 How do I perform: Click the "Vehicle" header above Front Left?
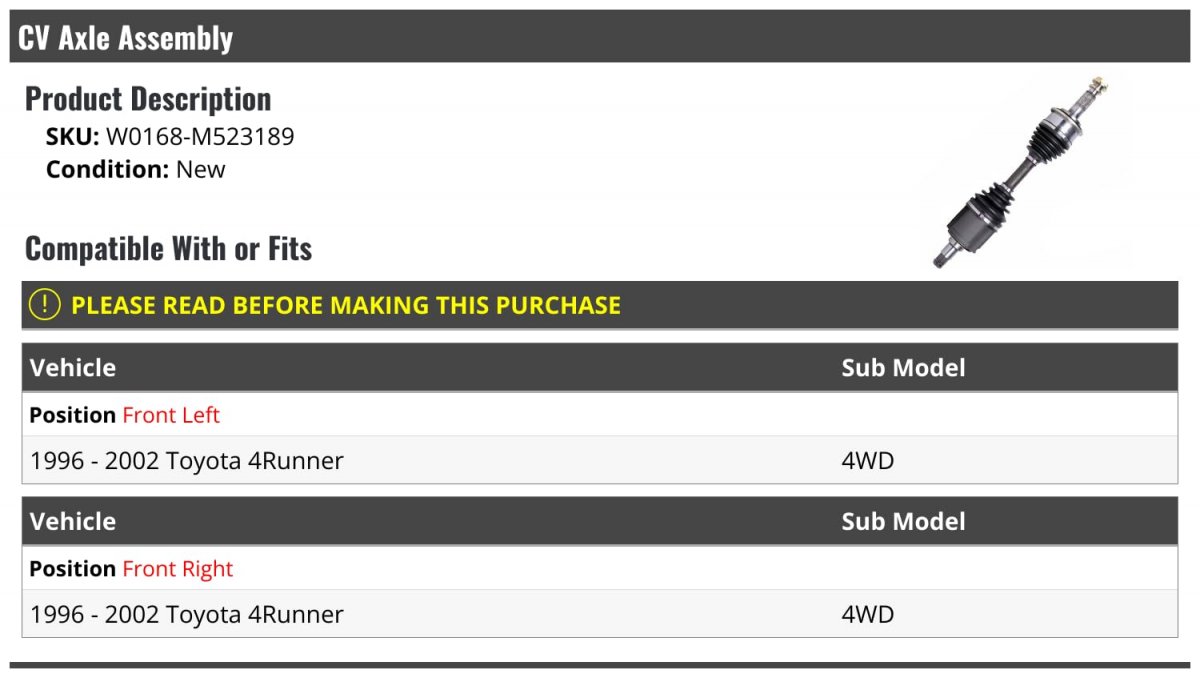click(73, 368)
